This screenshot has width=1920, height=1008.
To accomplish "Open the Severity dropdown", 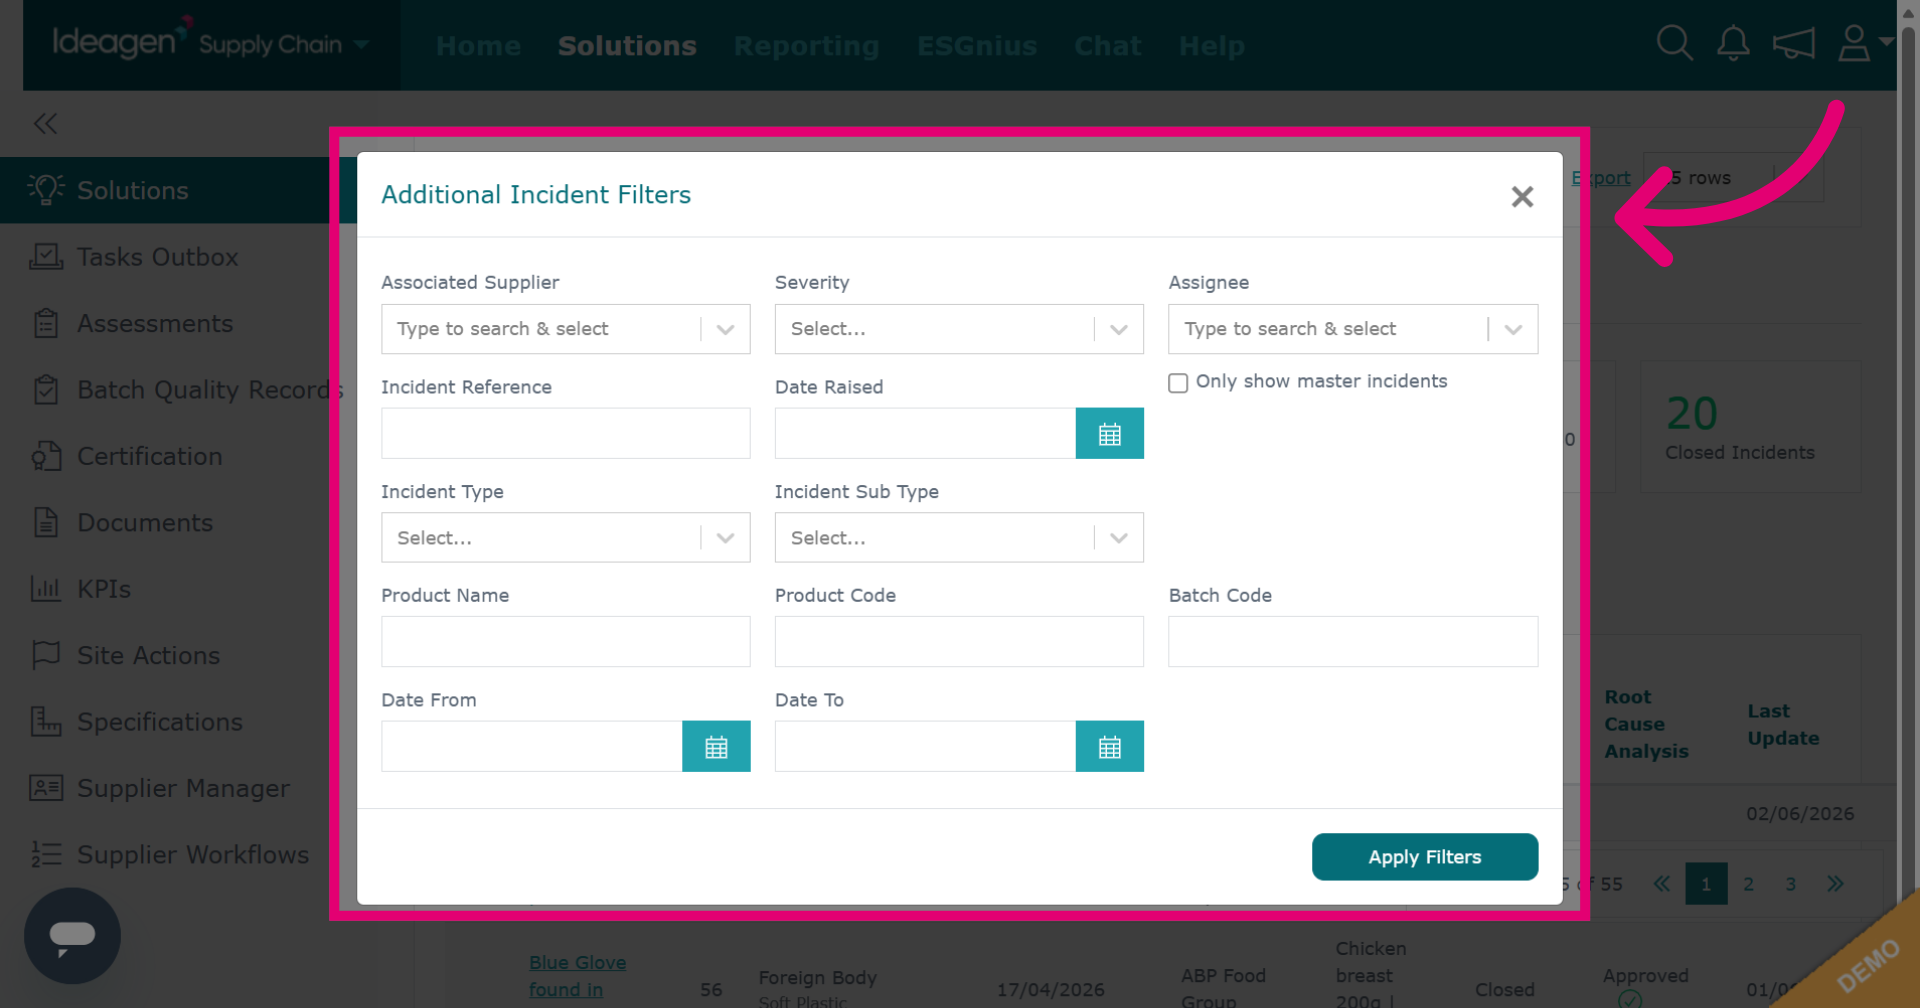I will (959, 329).
